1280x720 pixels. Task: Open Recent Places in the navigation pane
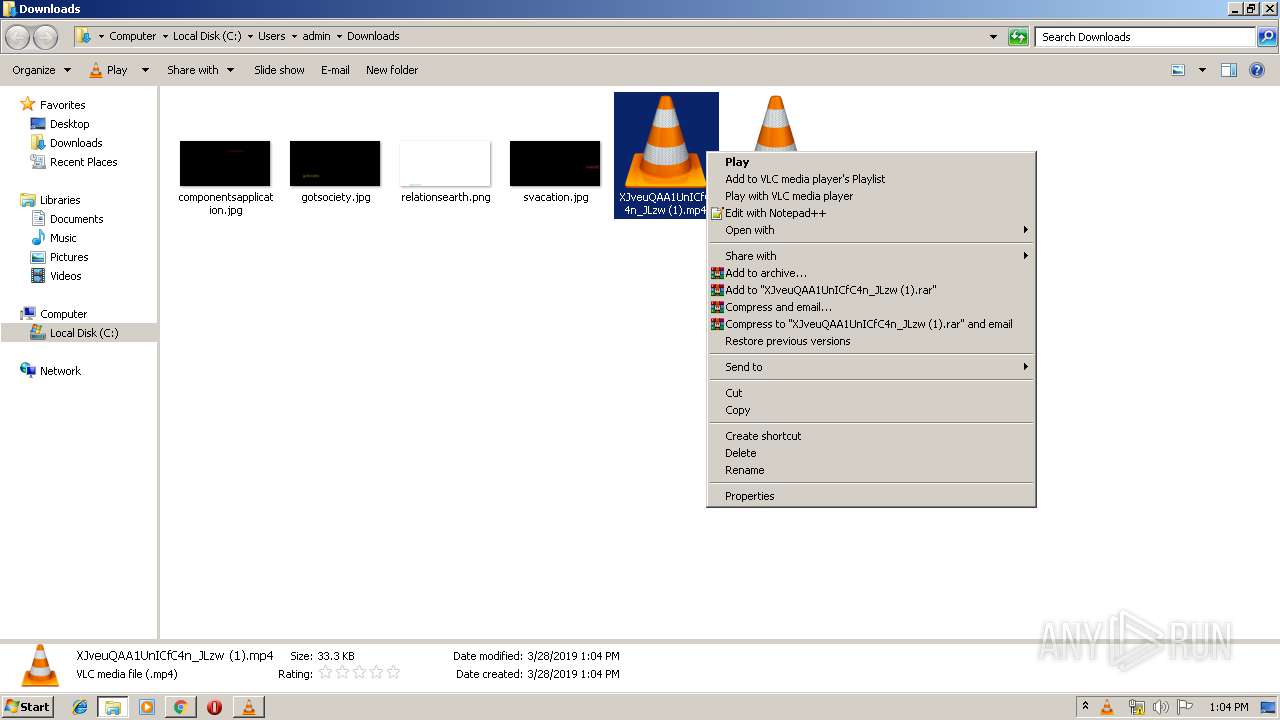tap(83, 162)
